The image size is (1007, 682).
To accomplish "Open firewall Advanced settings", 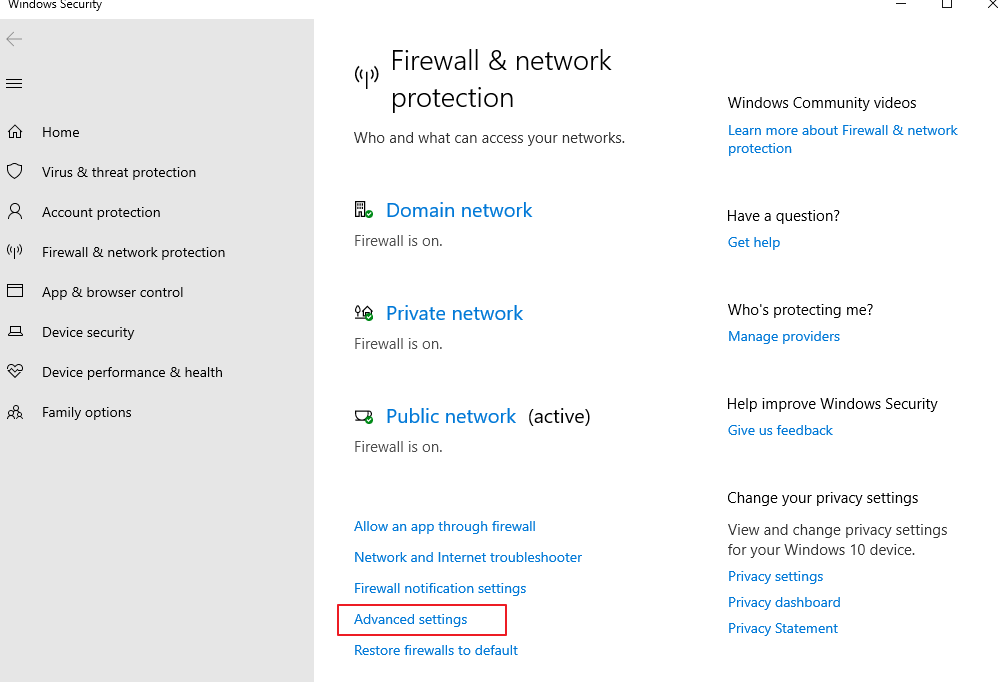I will pos(411,620).
